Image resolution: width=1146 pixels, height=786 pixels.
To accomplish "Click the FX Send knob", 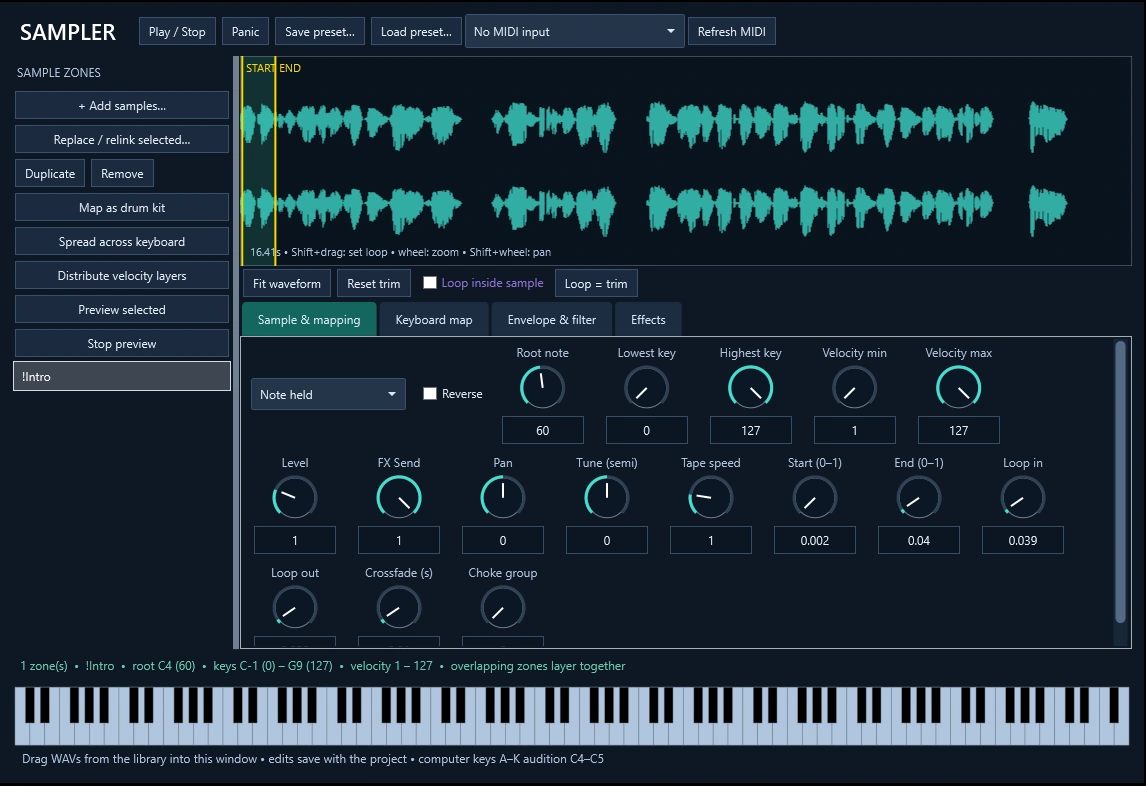I will [x=398, y=498].
